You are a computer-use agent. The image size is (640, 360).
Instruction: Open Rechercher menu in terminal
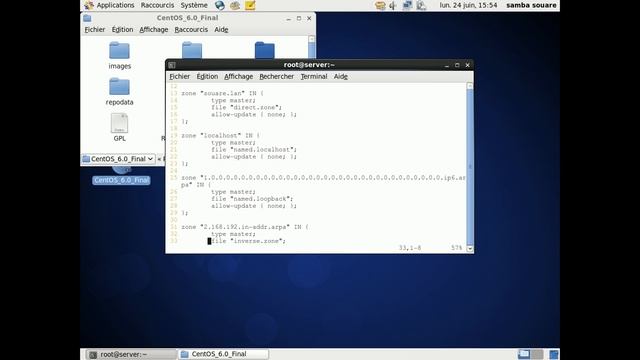(276, 76)
